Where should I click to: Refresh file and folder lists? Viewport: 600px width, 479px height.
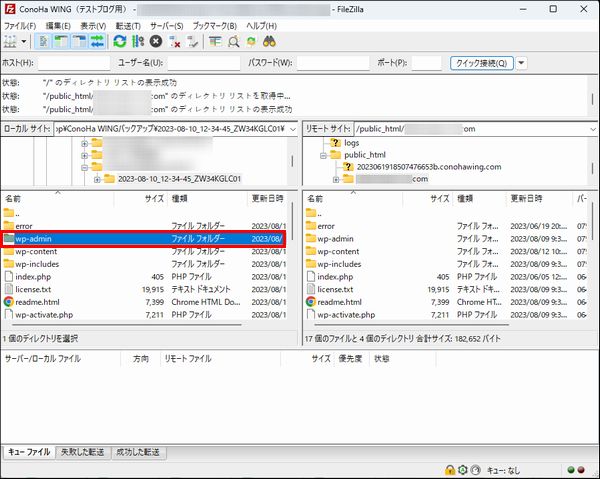[120, 41]
